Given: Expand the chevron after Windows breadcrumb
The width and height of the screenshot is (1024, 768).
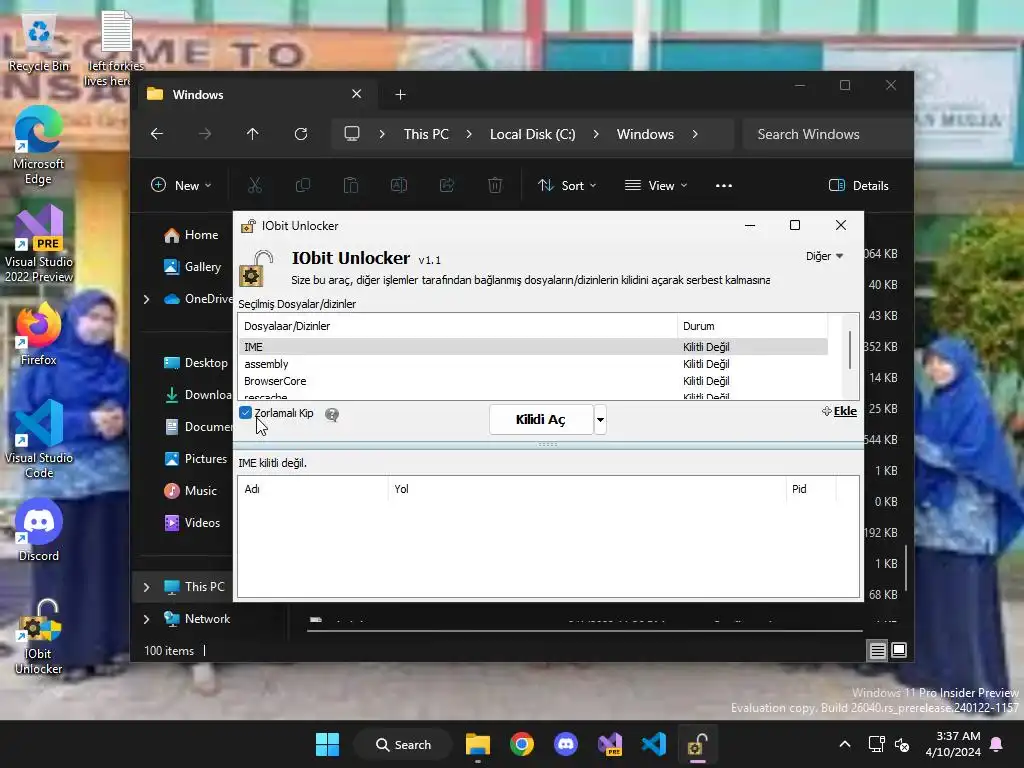Looking at the screenshot, I should (695, 134).
